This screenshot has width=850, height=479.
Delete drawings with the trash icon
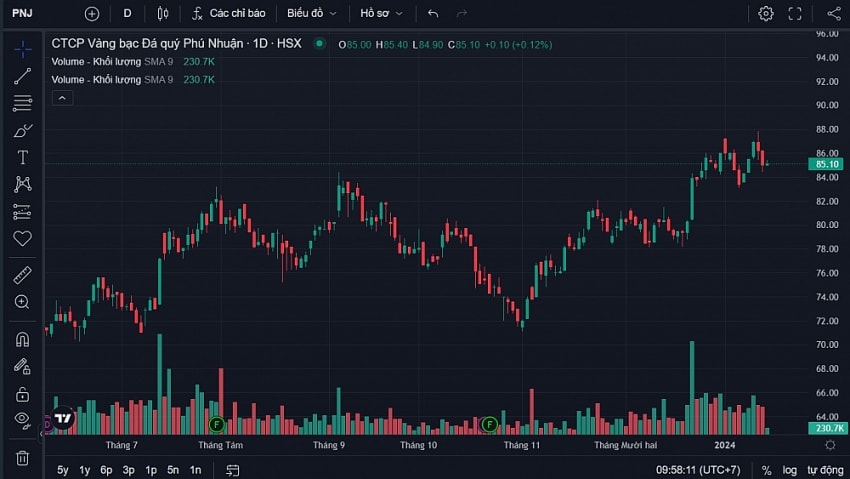[x=22, y=458]
